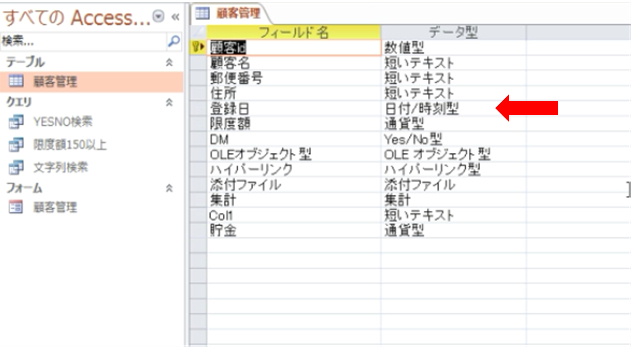Viewport: 640px width, 360px height.
Task: Click in the navigation pane search box
Action: click(x=84, y=41)
